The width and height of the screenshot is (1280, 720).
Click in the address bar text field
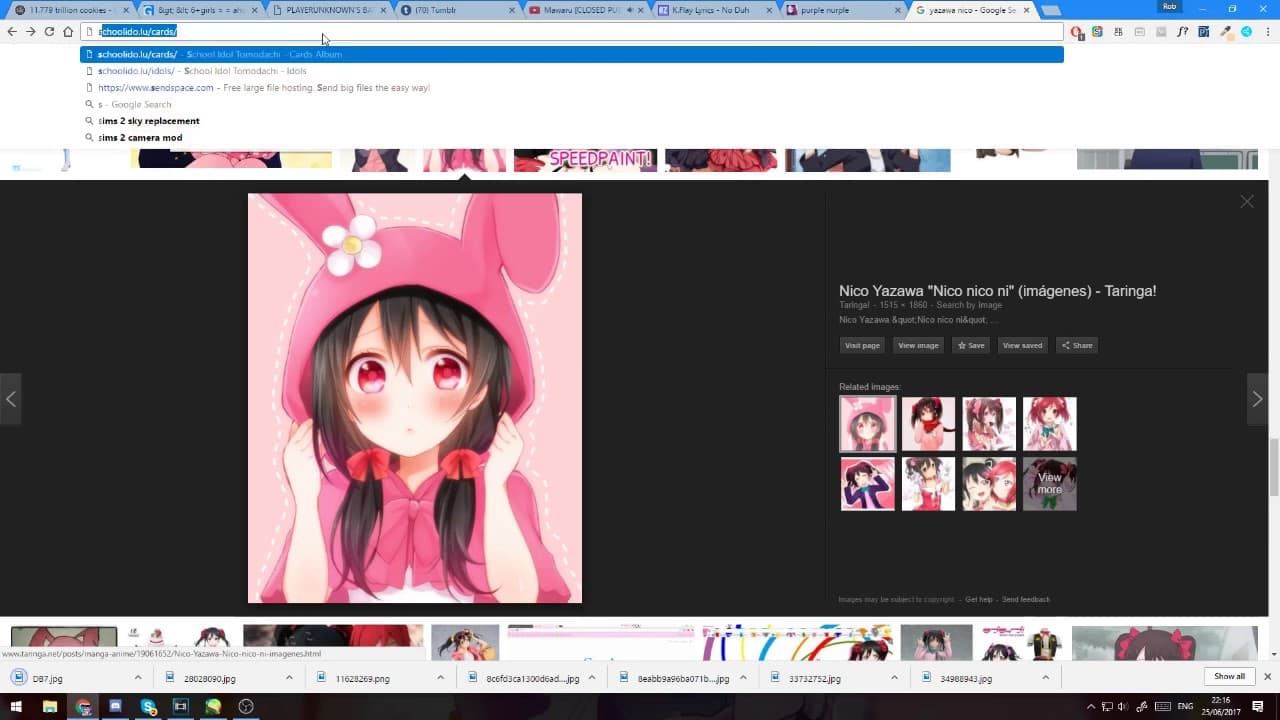pos(572,32)
